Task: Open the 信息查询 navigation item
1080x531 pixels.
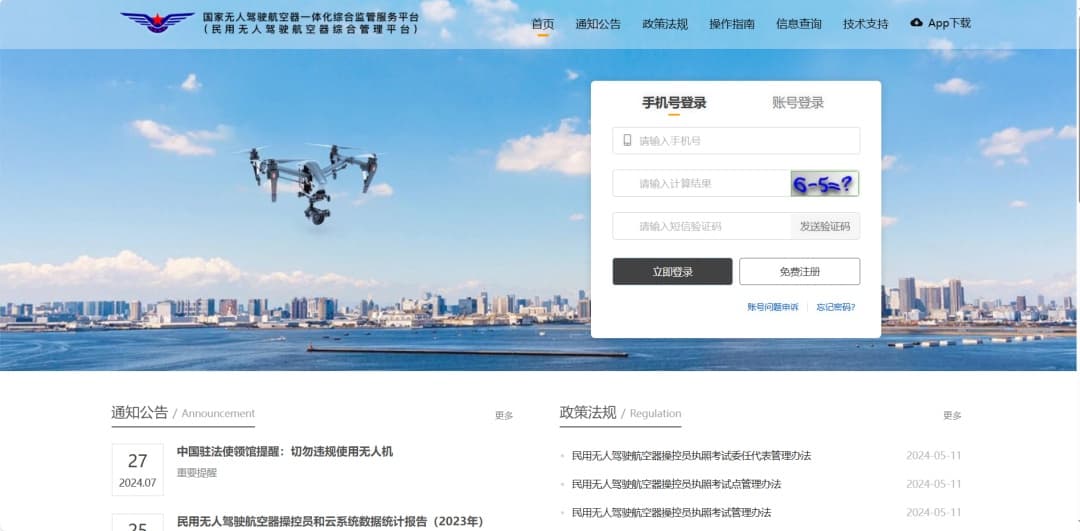Action: pyautogui.click(x=798, y=24)
